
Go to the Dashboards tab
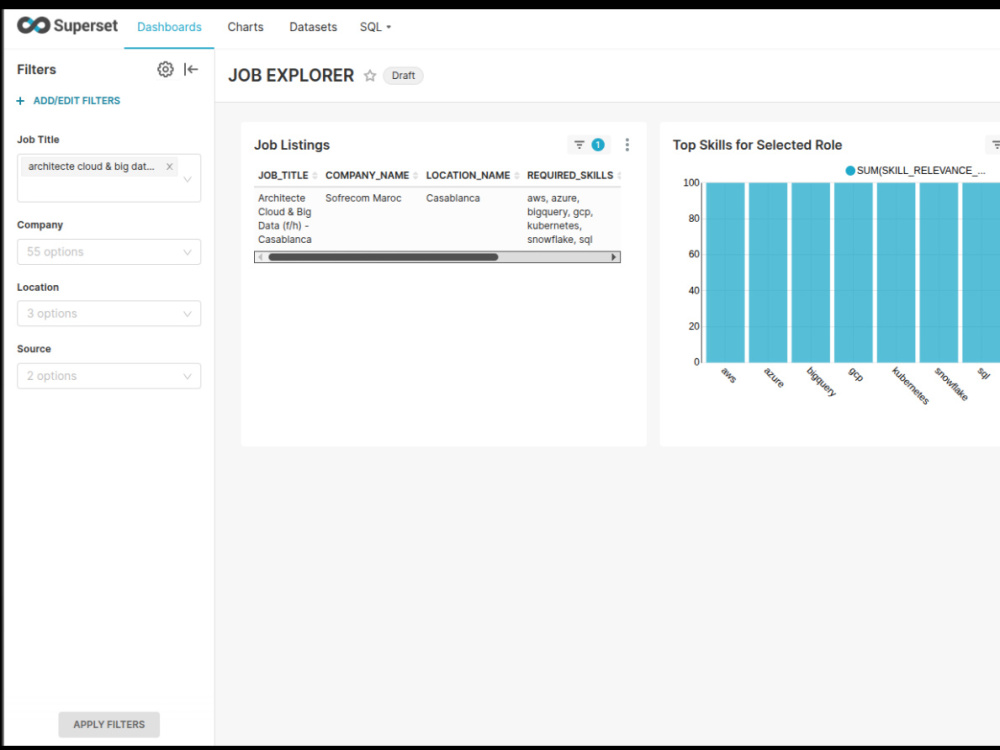169,27
